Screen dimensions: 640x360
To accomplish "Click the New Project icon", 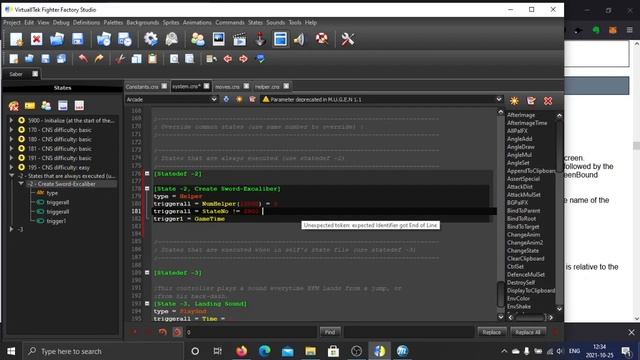I will point(16,39).
